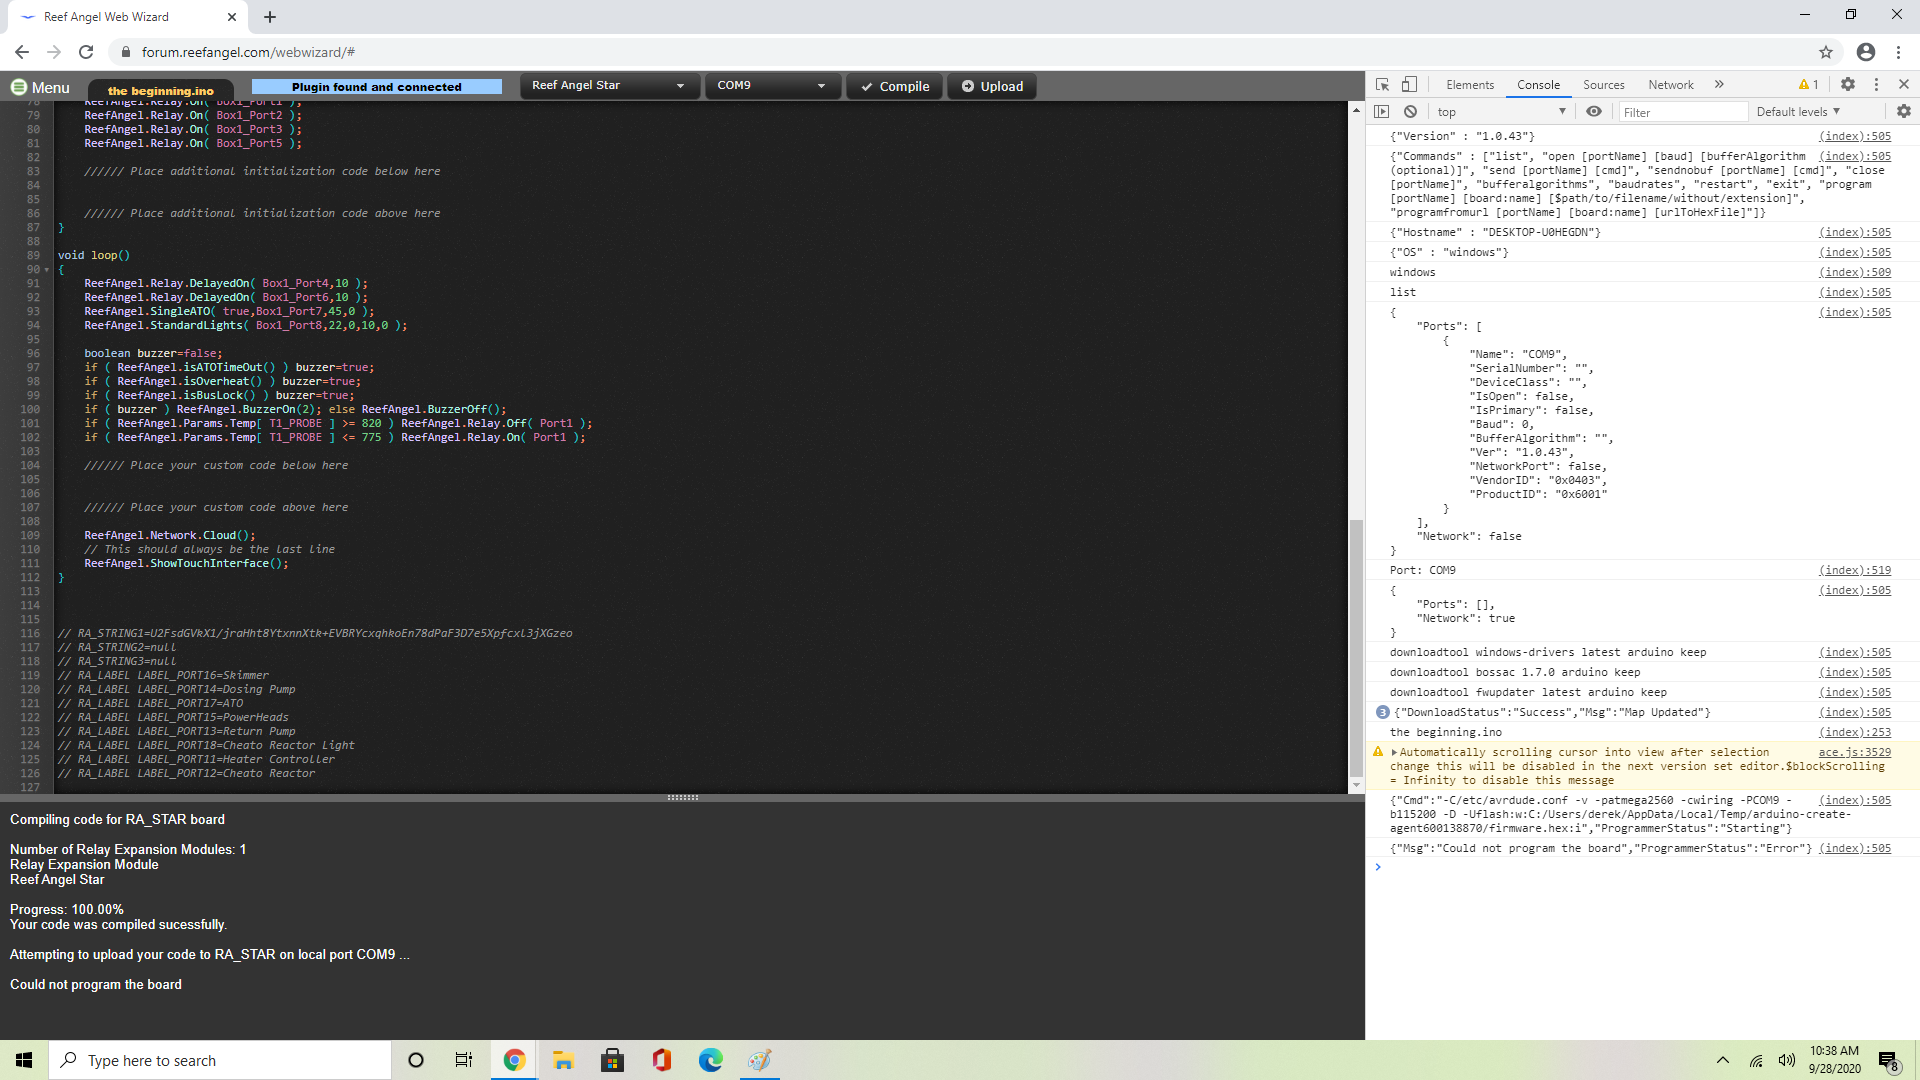Toggle the live expression eye icon

coord(1594,112)
